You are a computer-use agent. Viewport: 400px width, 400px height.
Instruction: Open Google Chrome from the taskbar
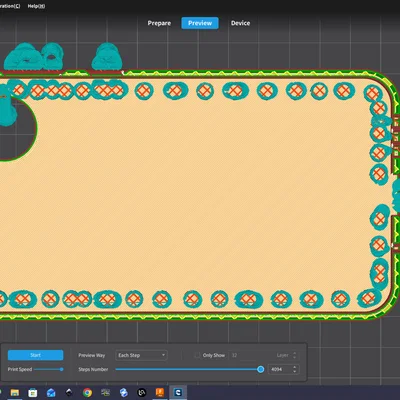(87, 393)
